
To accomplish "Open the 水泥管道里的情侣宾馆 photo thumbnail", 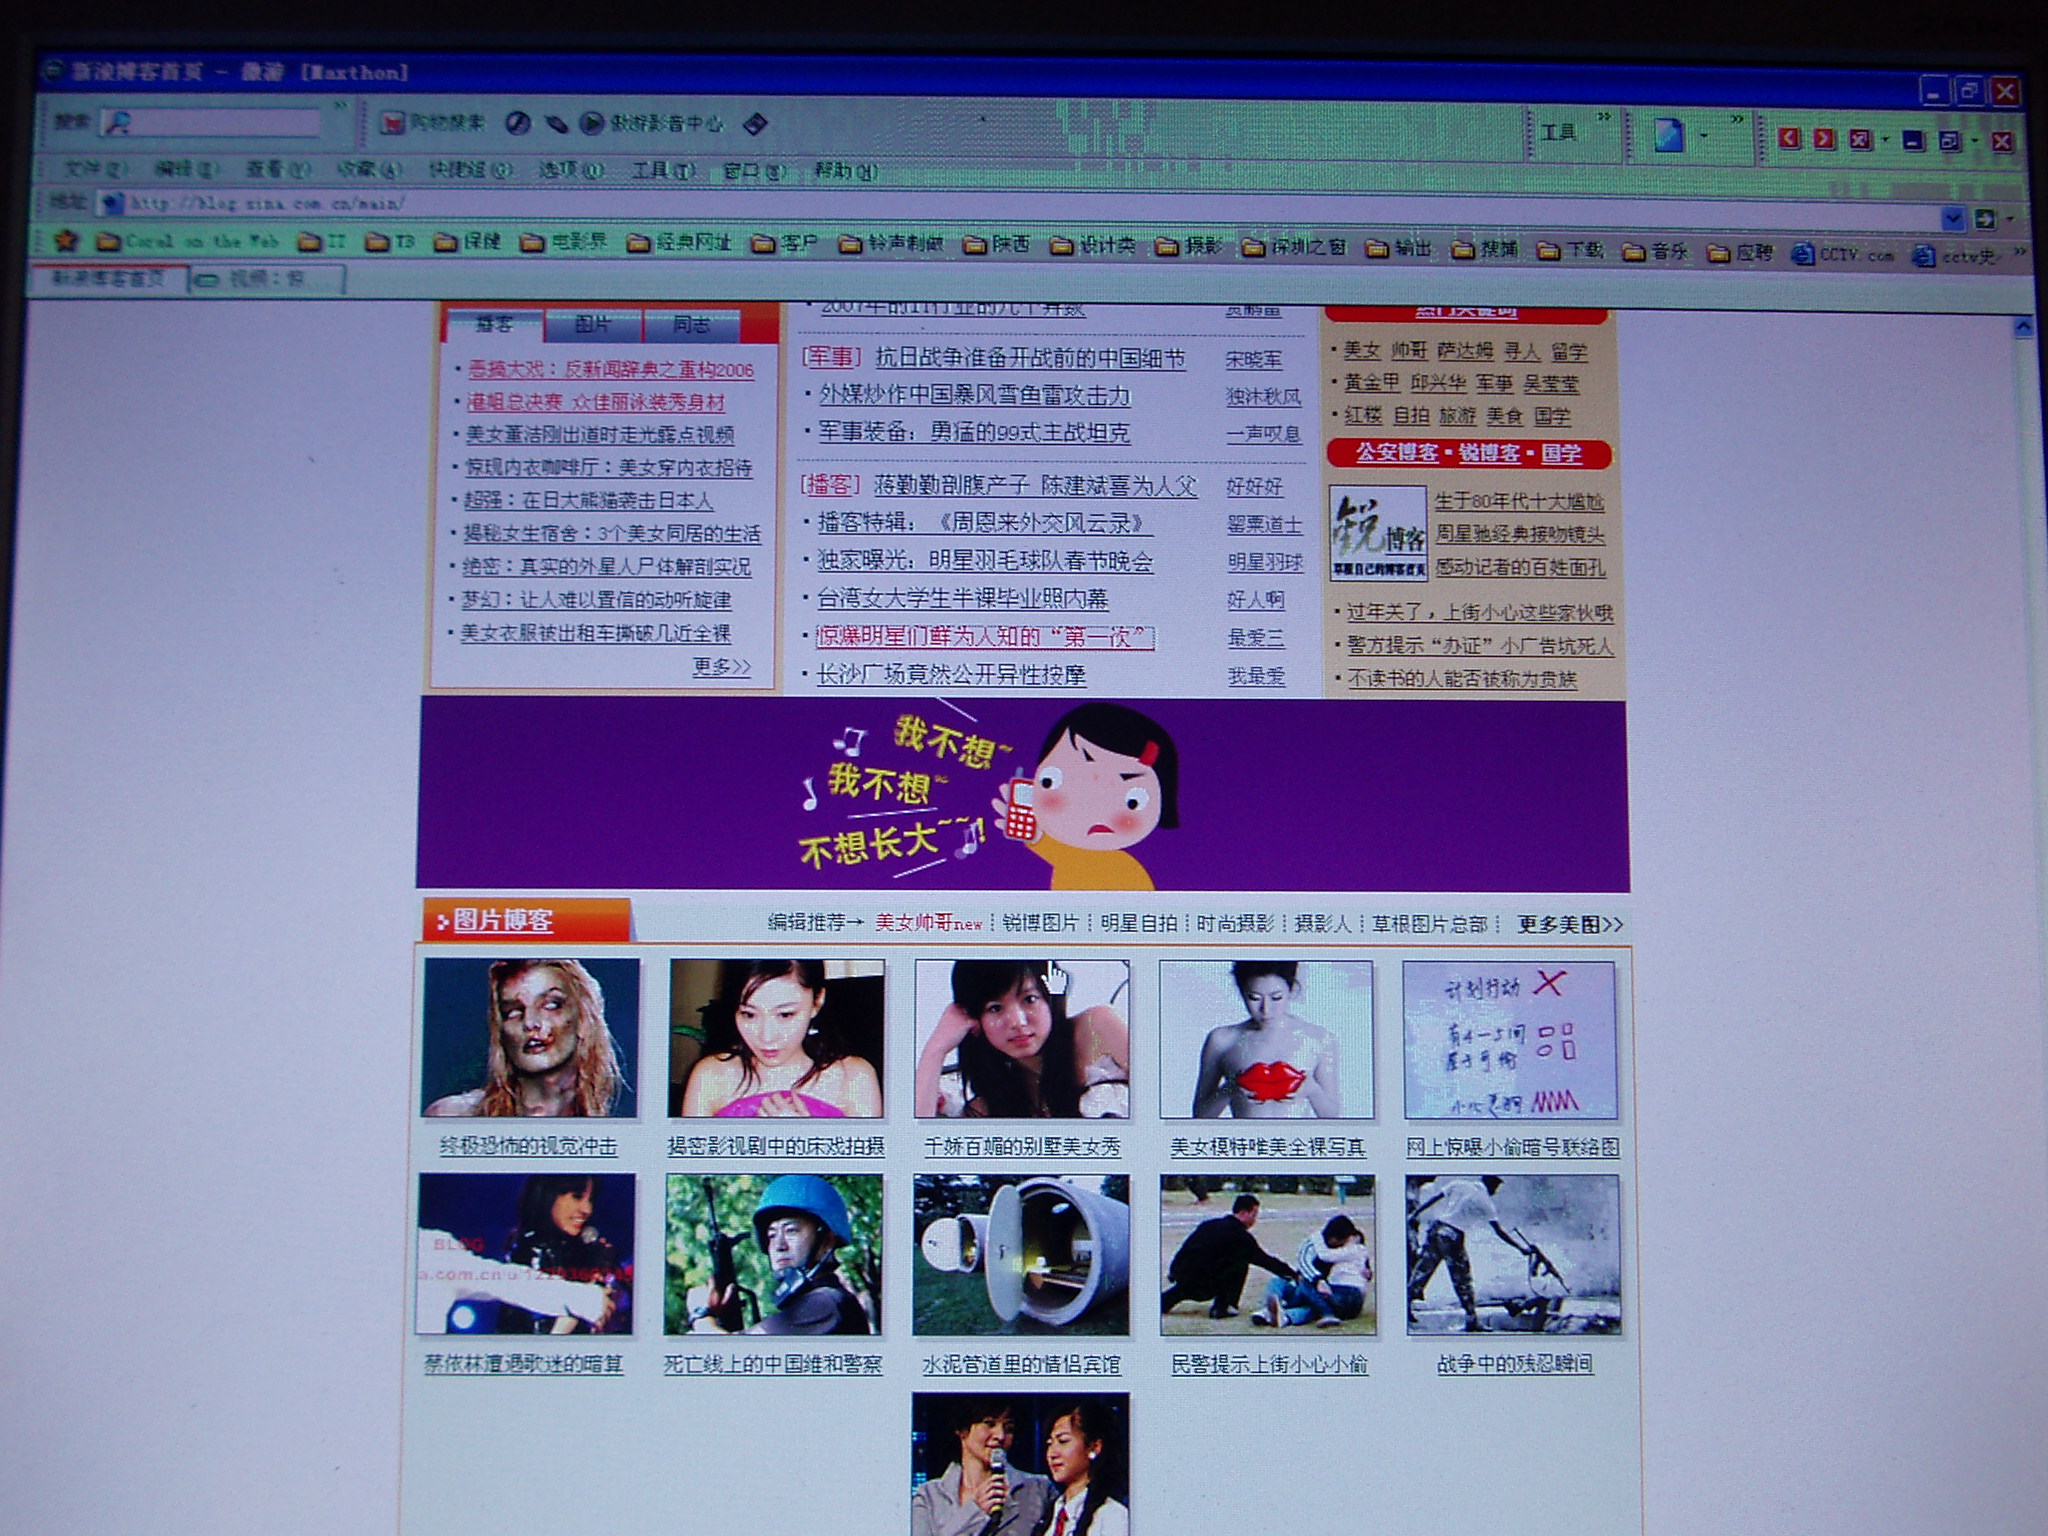I will point(1021,1255).
